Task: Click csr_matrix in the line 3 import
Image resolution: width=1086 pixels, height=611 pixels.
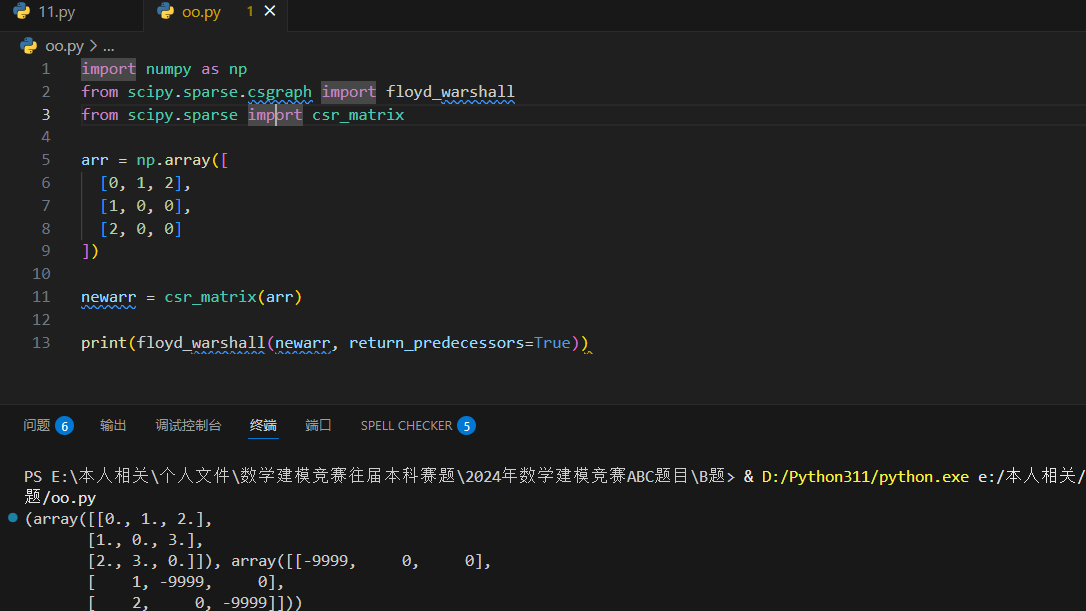Action: [358, 115]
